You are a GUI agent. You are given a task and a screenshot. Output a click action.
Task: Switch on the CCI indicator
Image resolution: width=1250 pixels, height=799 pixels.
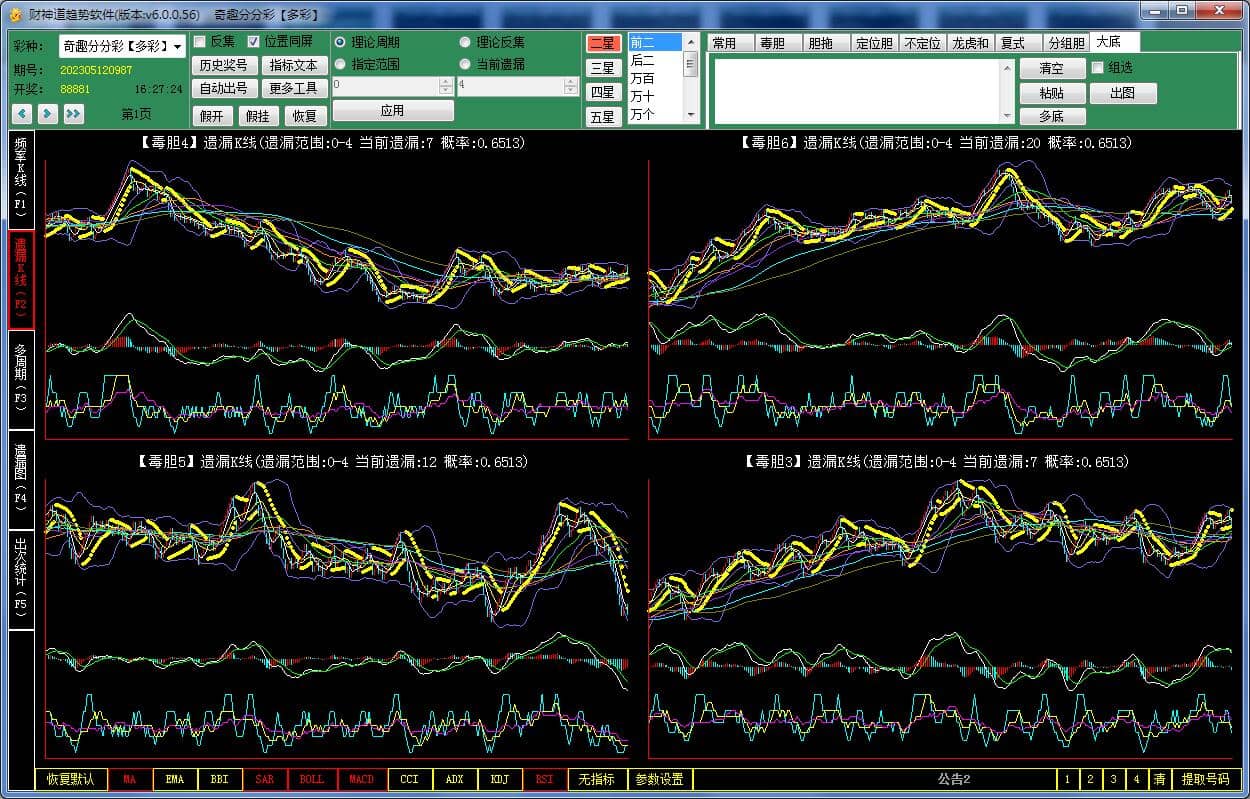(x=409, y=779)
